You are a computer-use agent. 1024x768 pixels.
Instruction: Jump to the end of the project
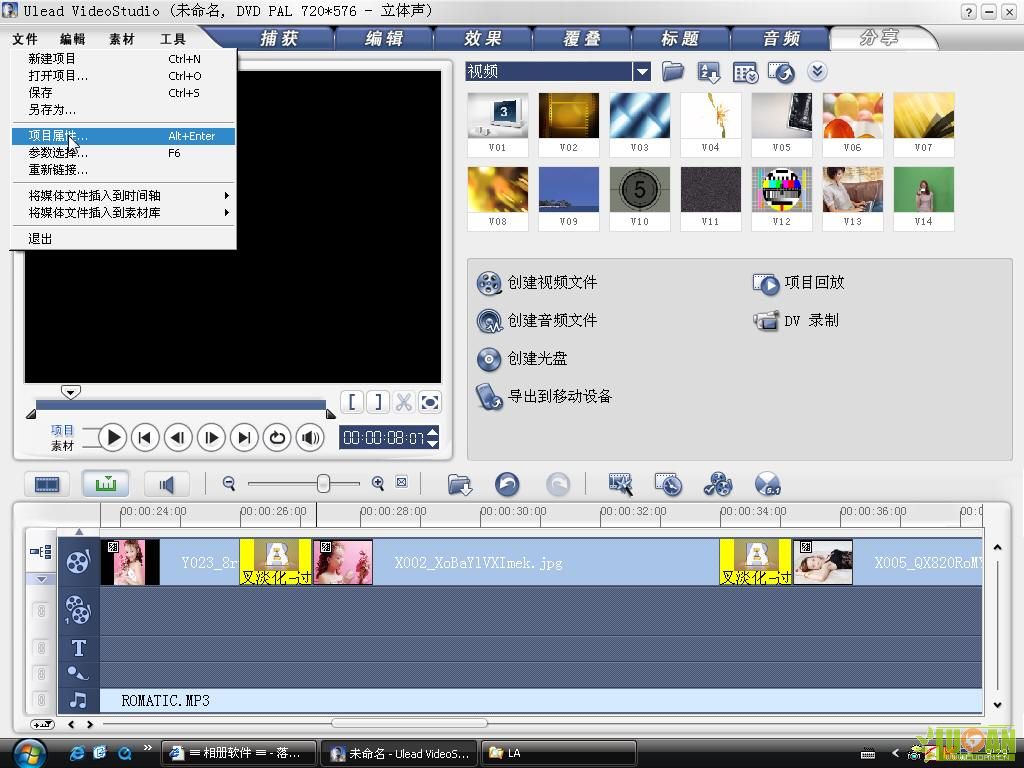click(x=244, y=438)
